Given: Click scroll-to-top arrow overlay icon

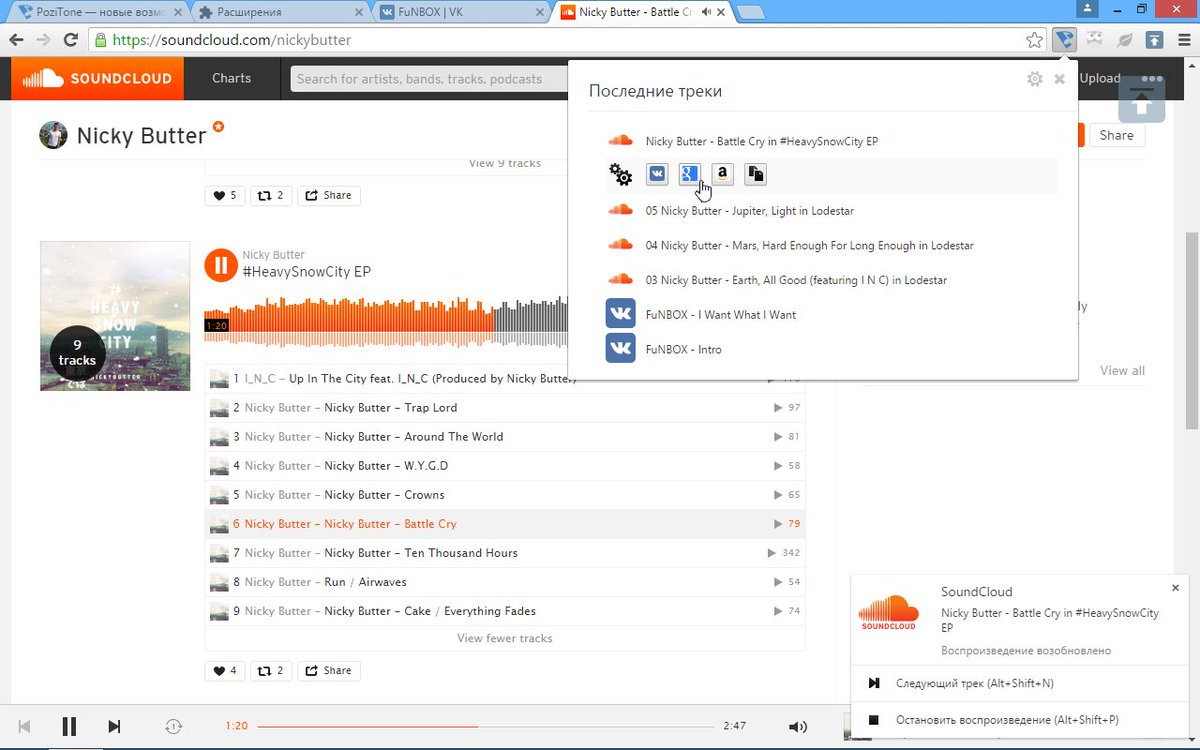Looking at the screenshot, I should [1142, 99].
